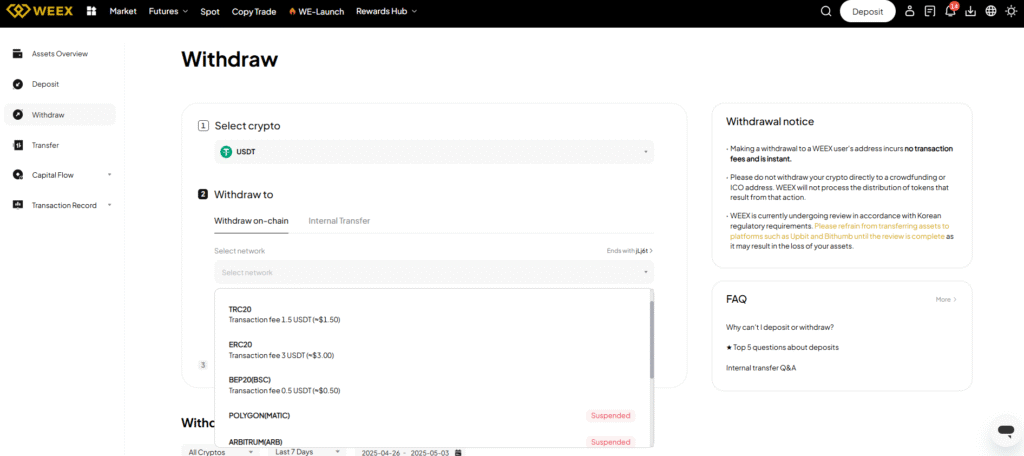Select the BEP20(BSC) network option
This screenshot has height=456, width=1024.
point(432,385)
